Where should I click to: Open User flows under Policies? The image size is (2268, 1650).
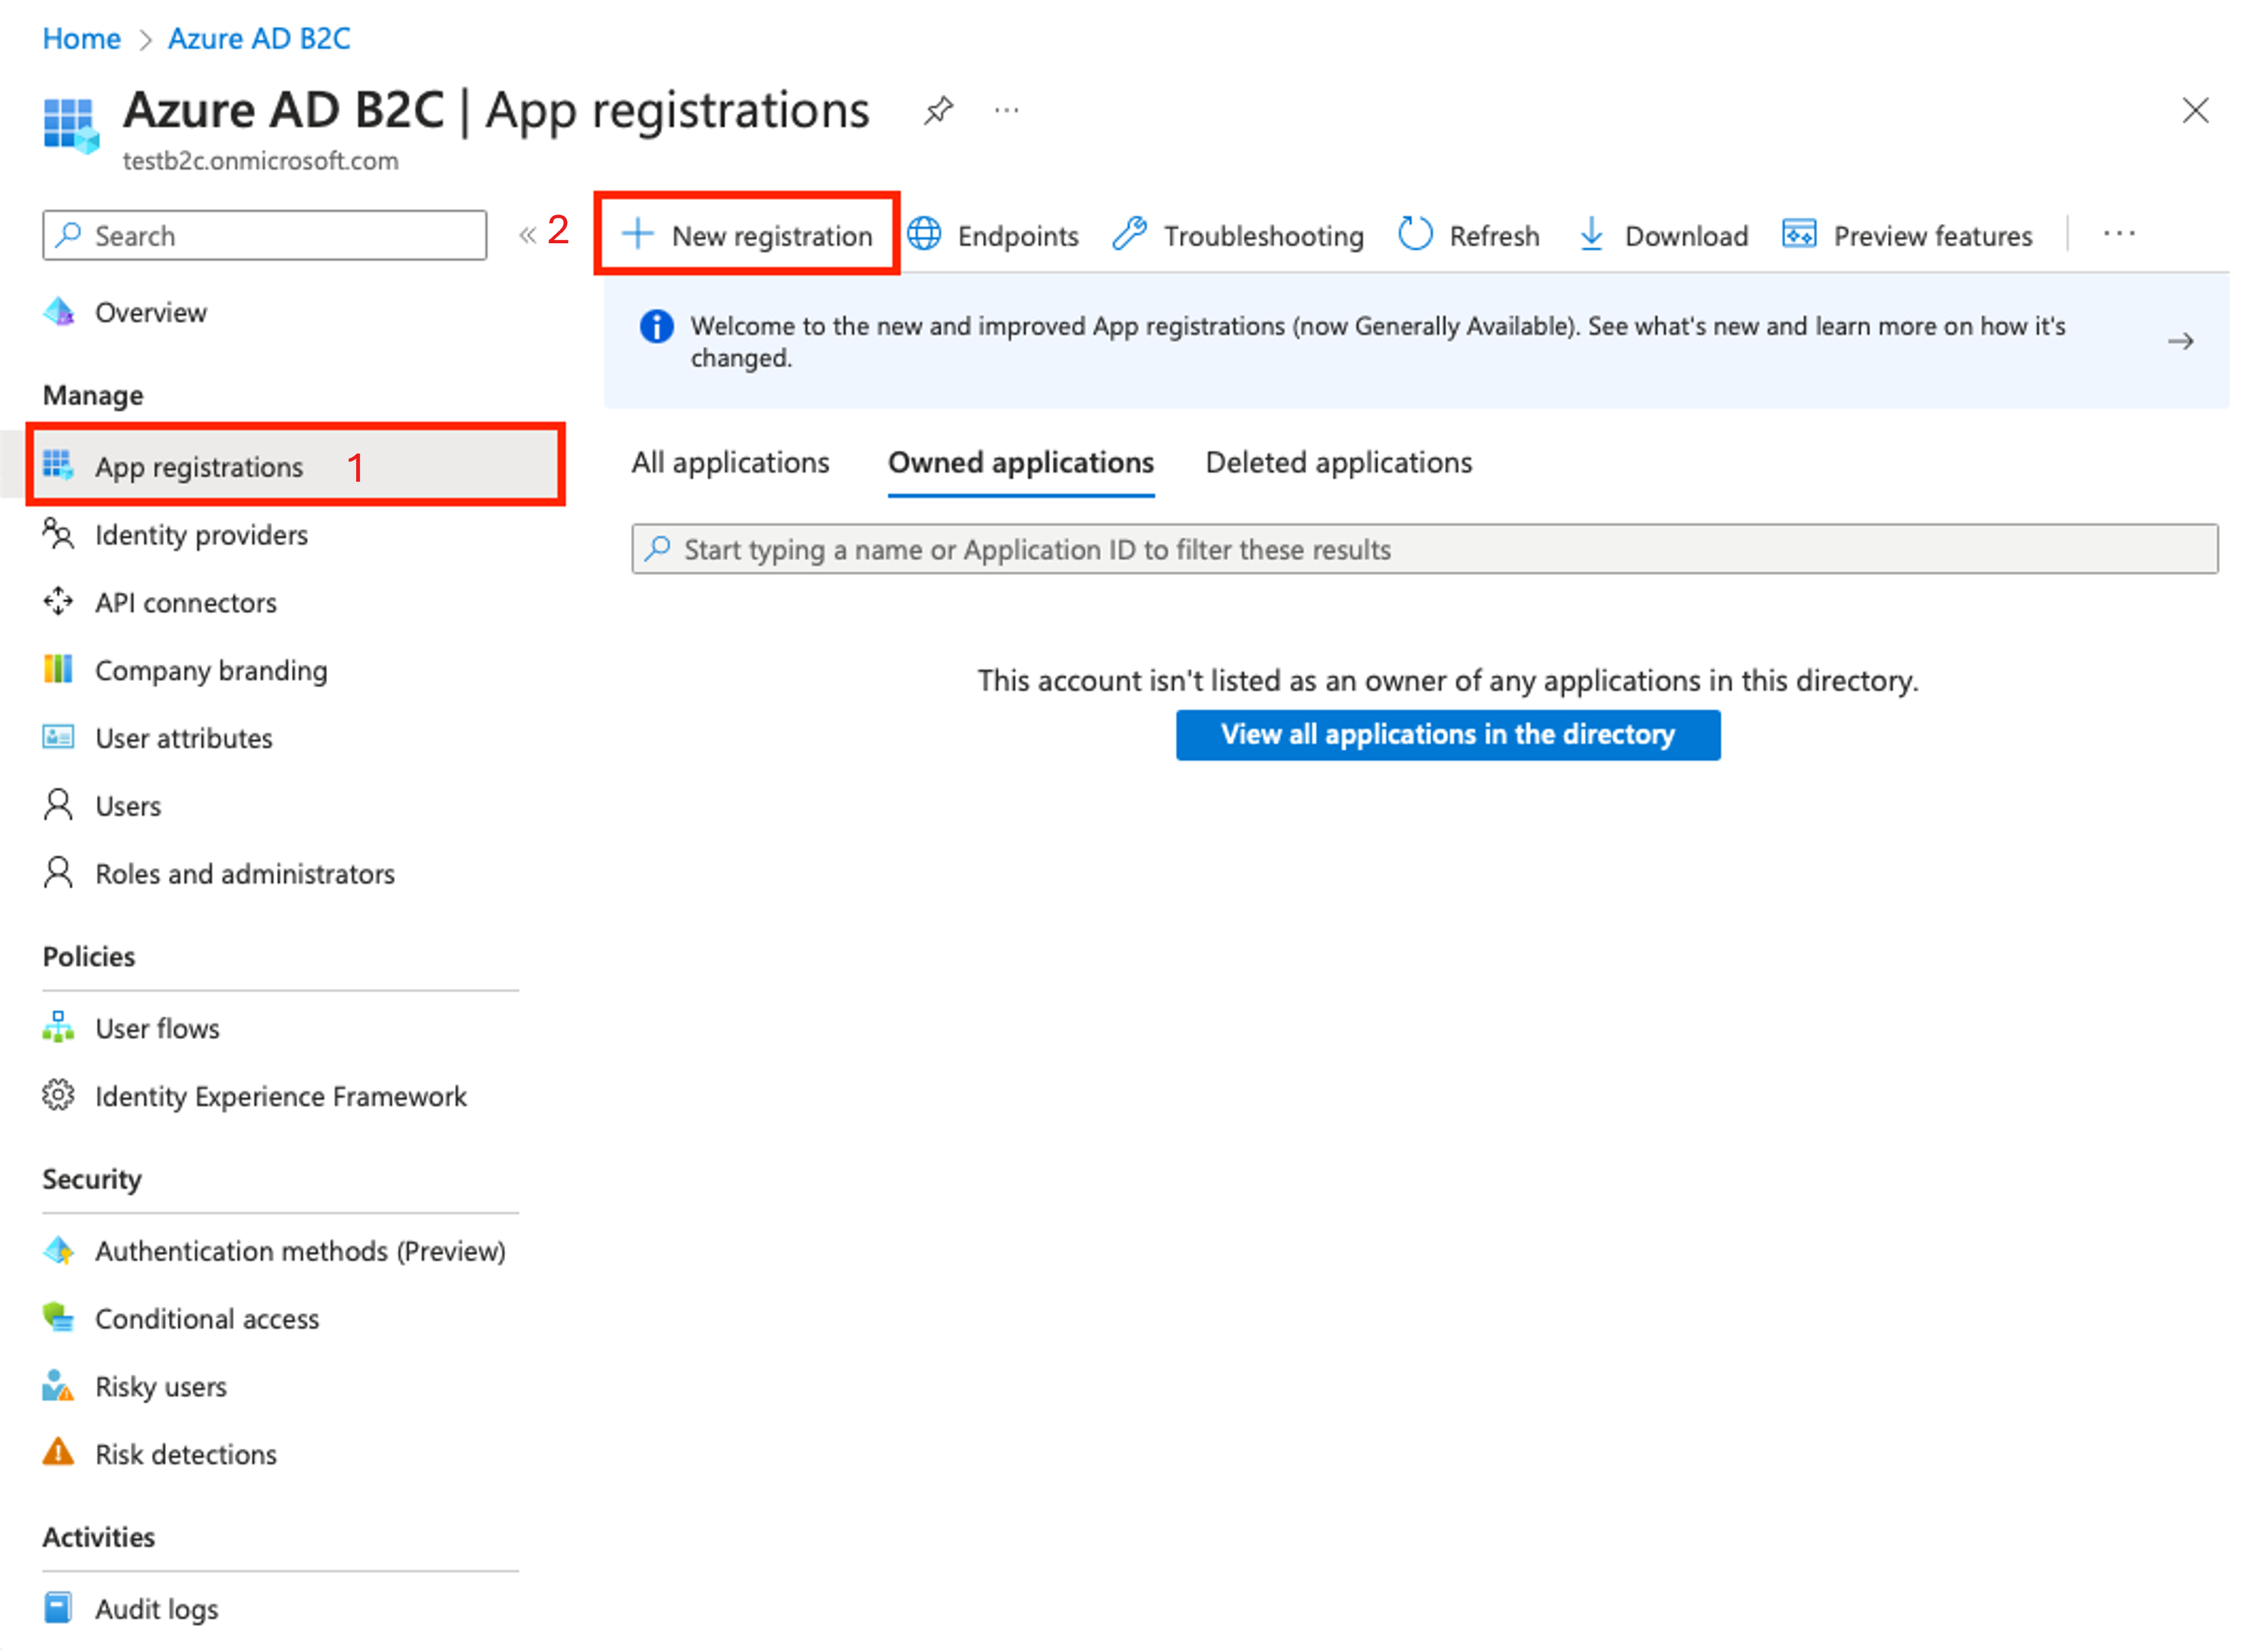(157, 1028)
